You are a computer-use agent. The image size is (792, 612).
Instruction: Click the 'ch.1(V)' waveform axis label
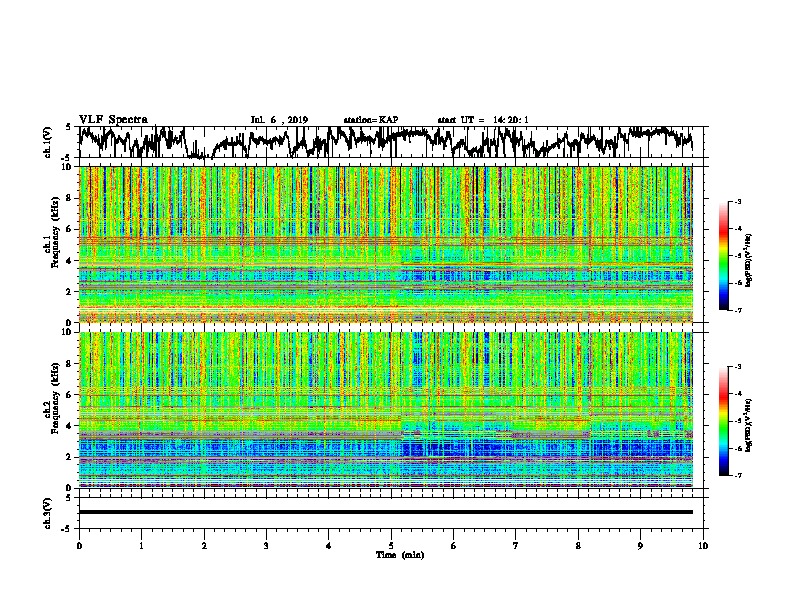point(48,142)
